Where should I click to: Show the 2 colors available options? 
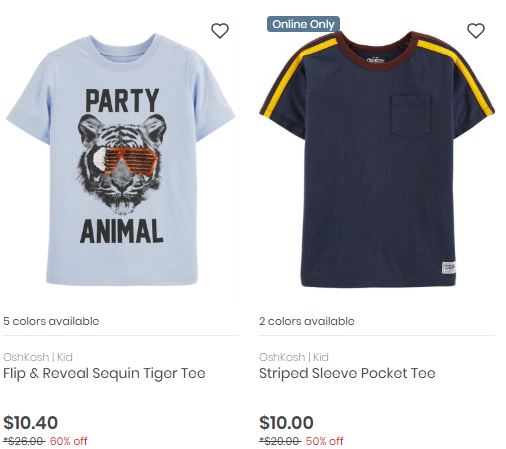[x=307, y=321]
